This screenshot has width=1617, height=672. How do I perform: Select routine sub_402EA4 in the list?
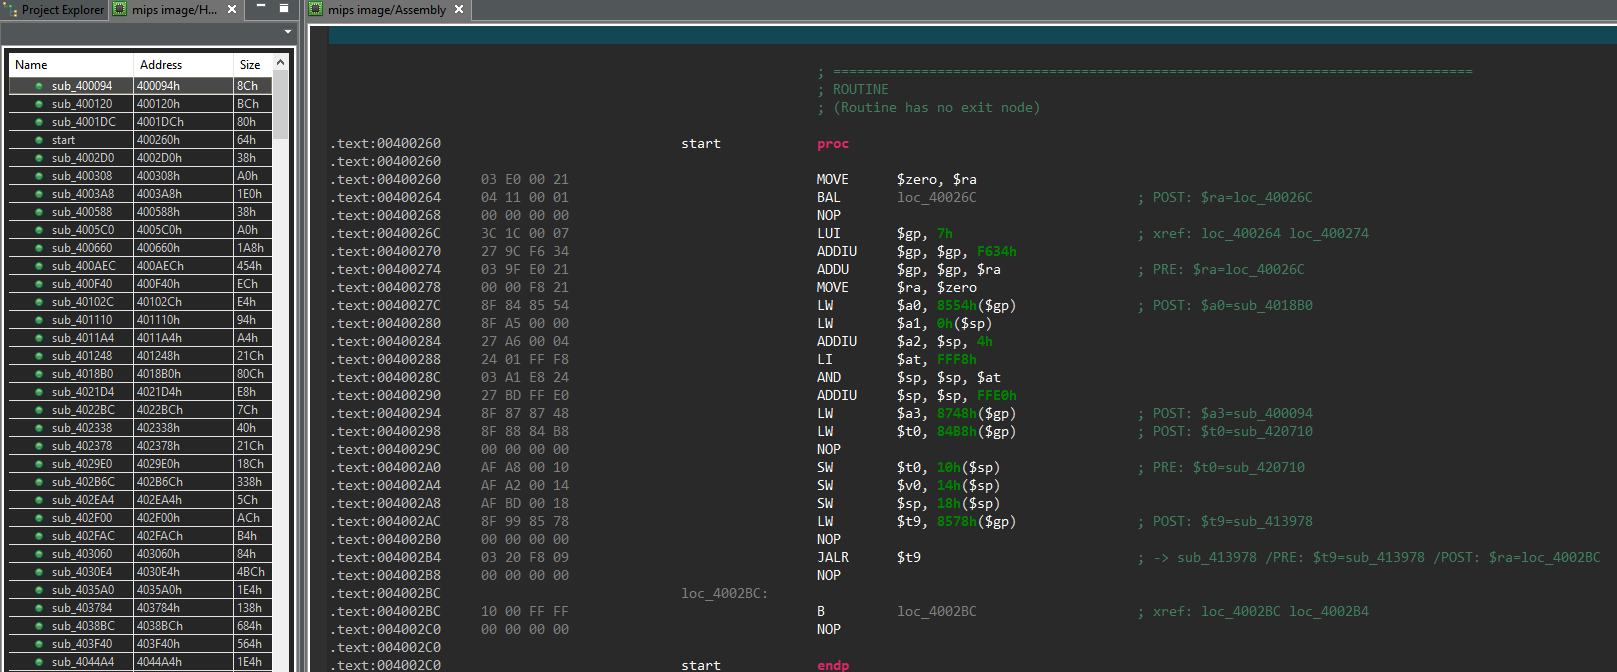(x=140, y=500)
